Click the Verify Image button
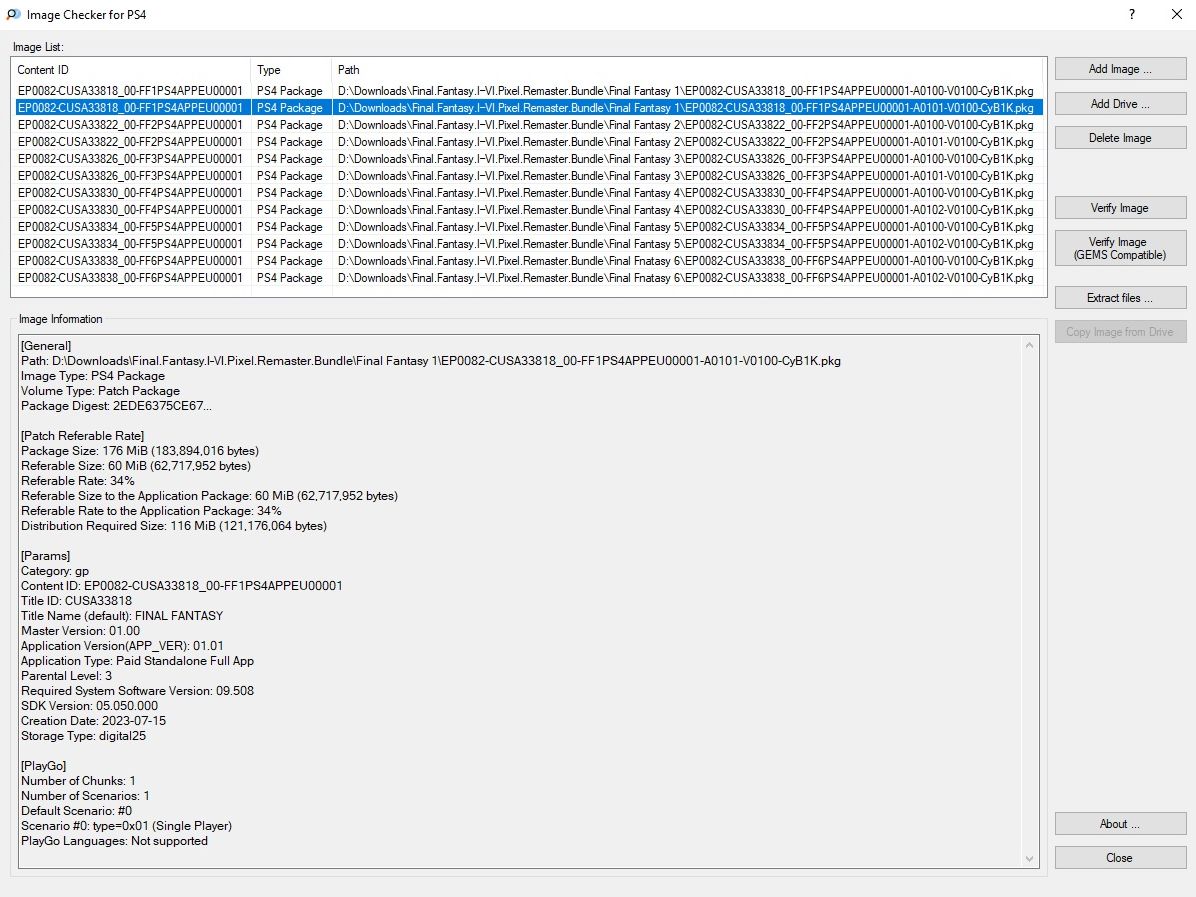The height and width of the screenshot is (897, 1196). [1120, 207]
